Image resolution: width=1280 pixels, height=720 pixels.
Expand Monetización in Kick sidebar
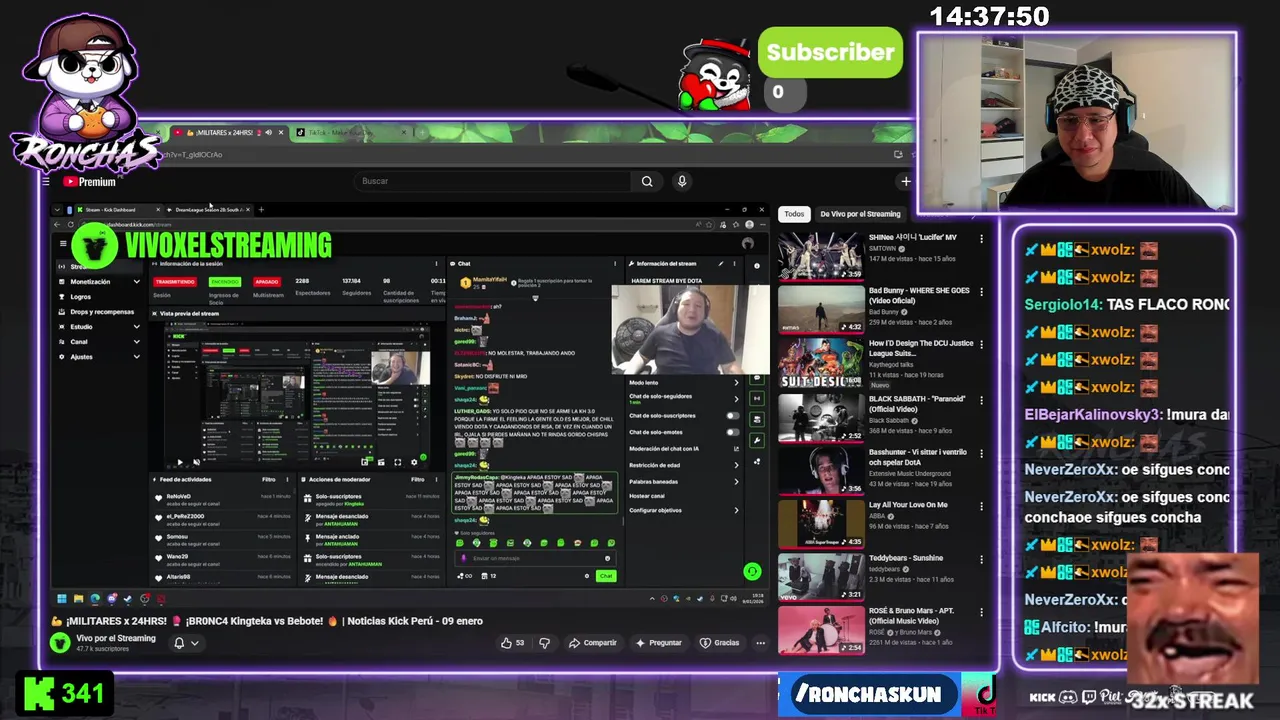tap(136, 282)
